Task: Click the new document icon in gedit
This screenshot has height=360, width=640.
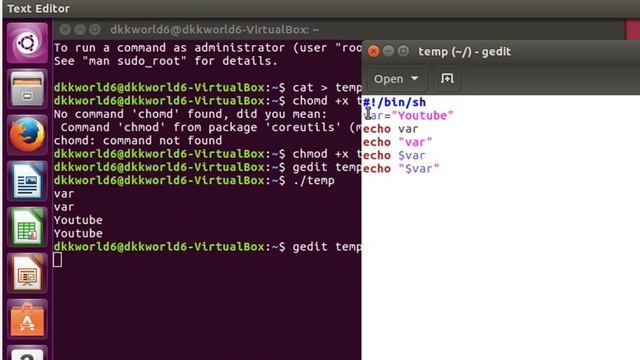Action: [447, 78]
